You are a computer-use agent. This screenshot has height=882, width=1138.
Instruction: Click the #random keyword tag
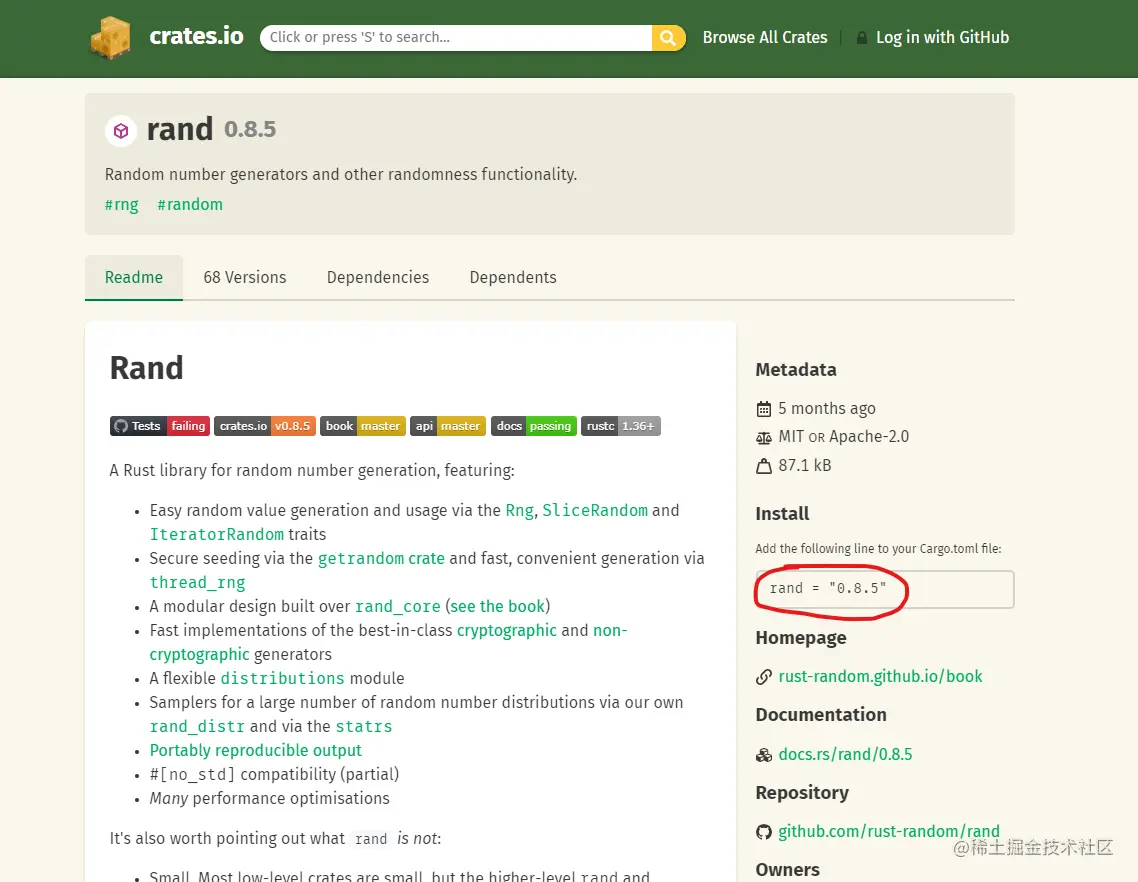(x=190, y=205)
